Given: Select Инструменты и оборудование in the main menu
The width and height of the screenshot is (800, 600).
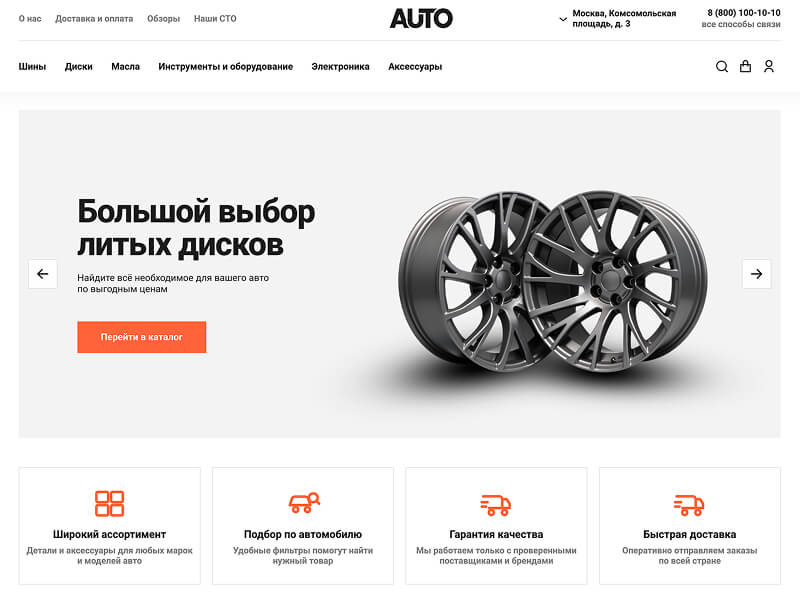Looking at the screenshot, I should click(226, 66).
